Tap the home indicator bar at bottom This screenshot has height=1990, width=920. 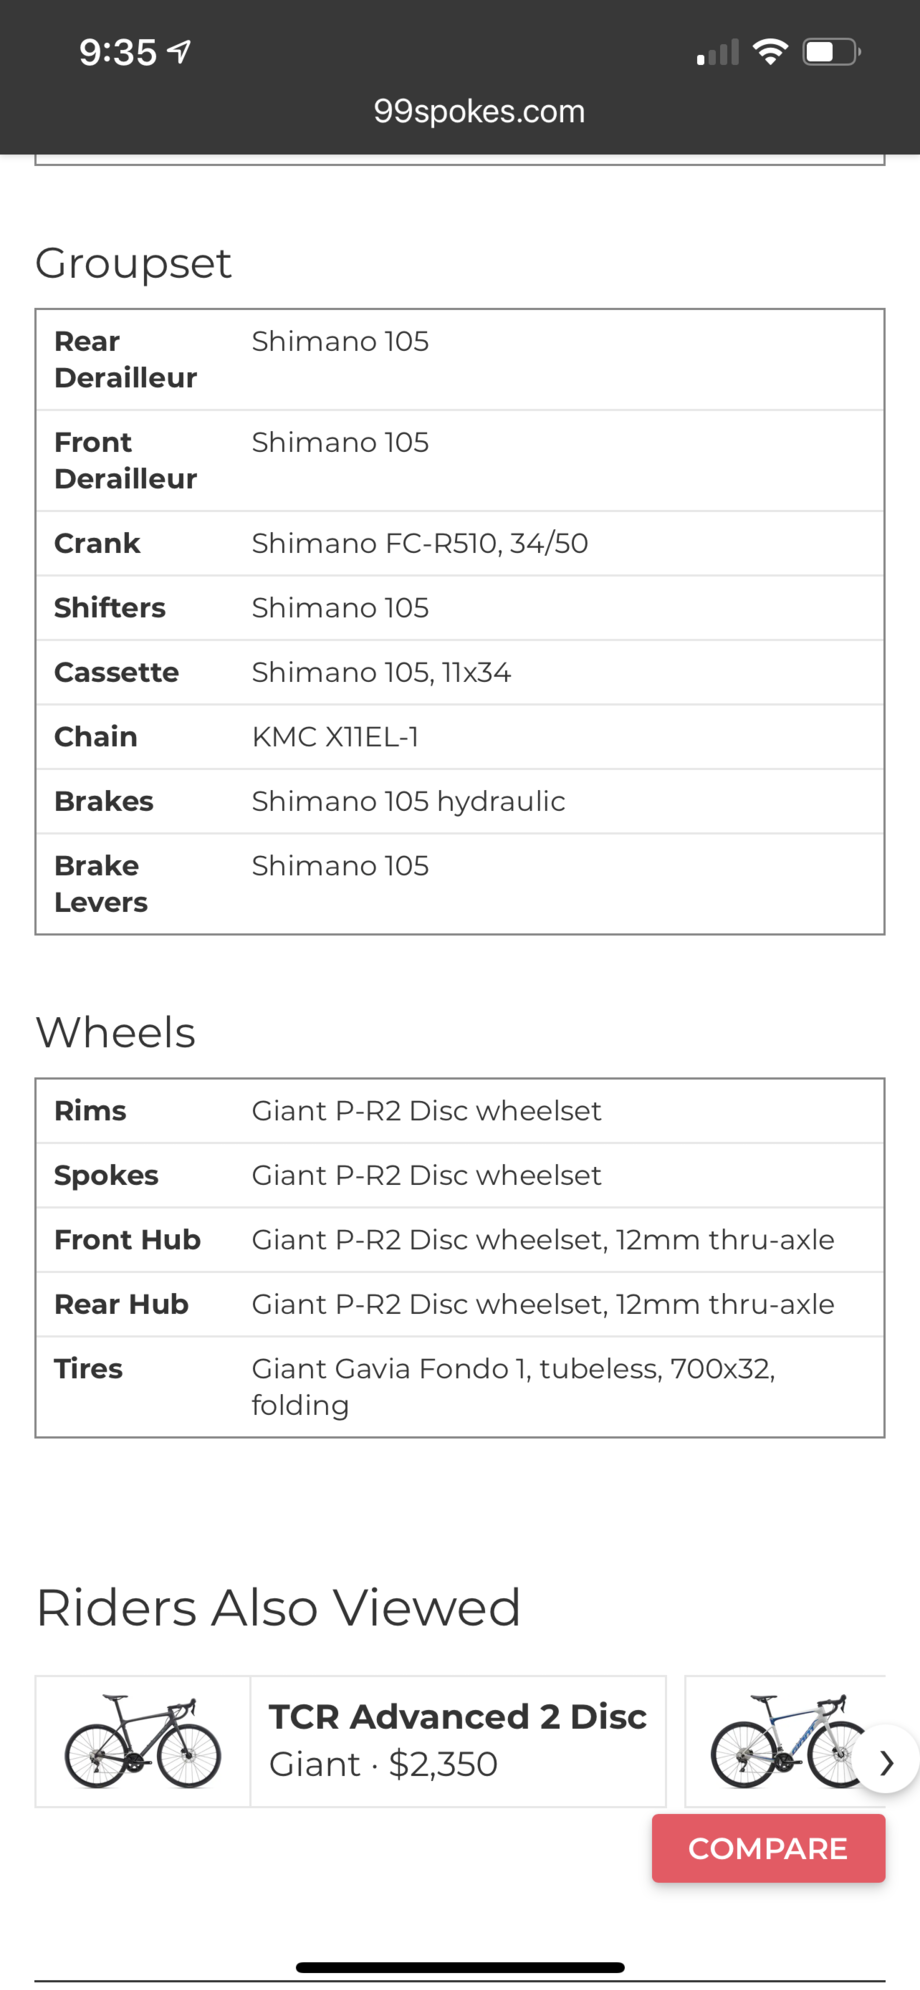click(460, 1967)
